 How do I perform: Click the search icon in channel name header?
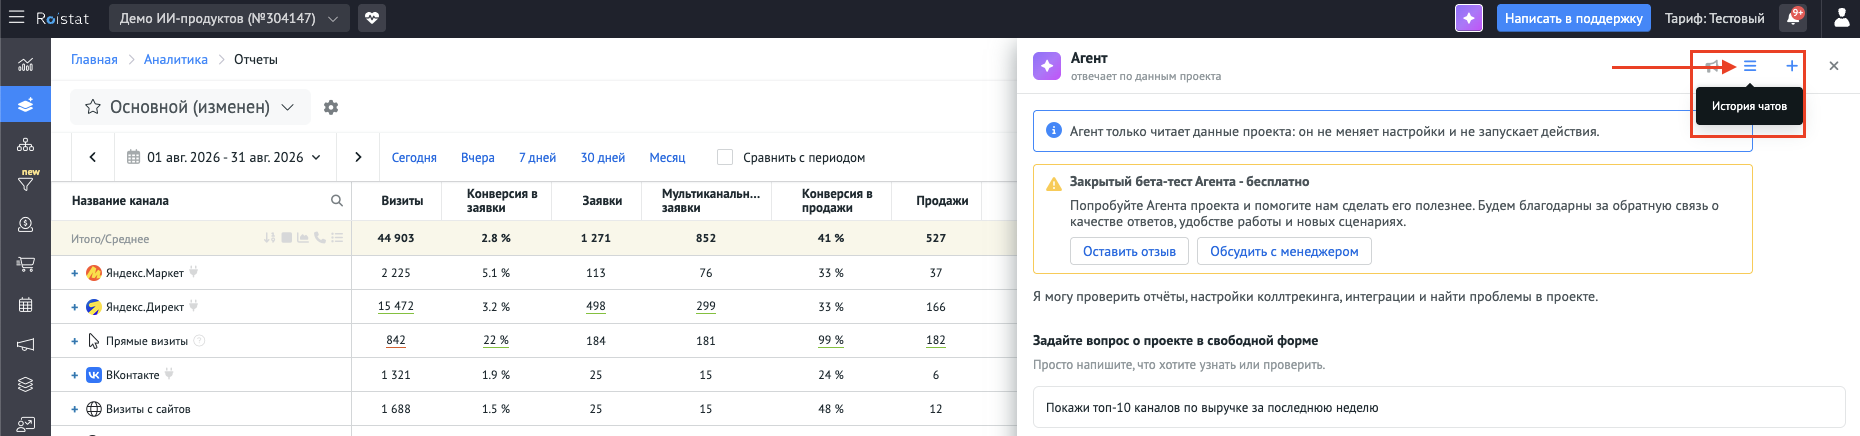[x=337, y=201]
